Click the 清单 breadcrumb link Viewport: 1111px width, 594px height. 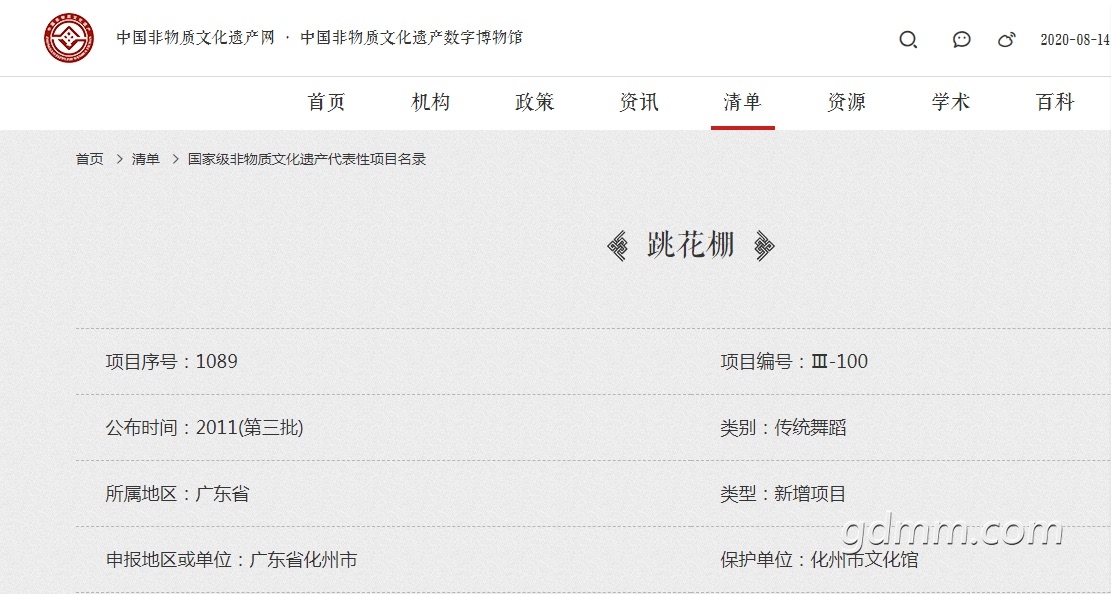[x=146, y=159]
